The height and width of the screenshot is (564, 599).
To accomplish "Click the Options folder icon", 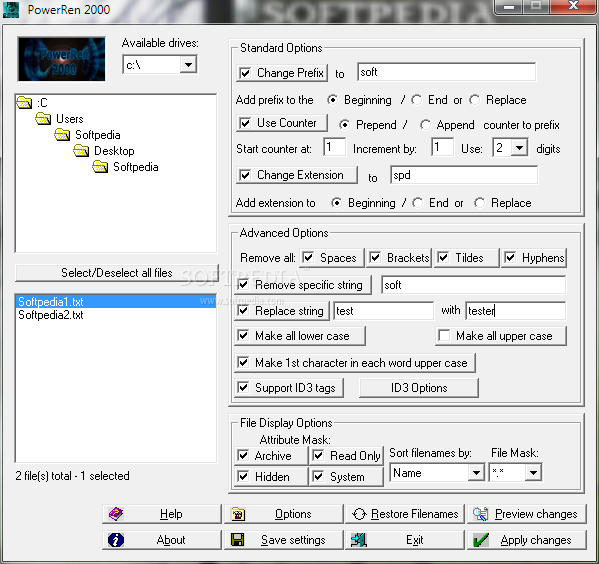I will (x=238, y=514).
